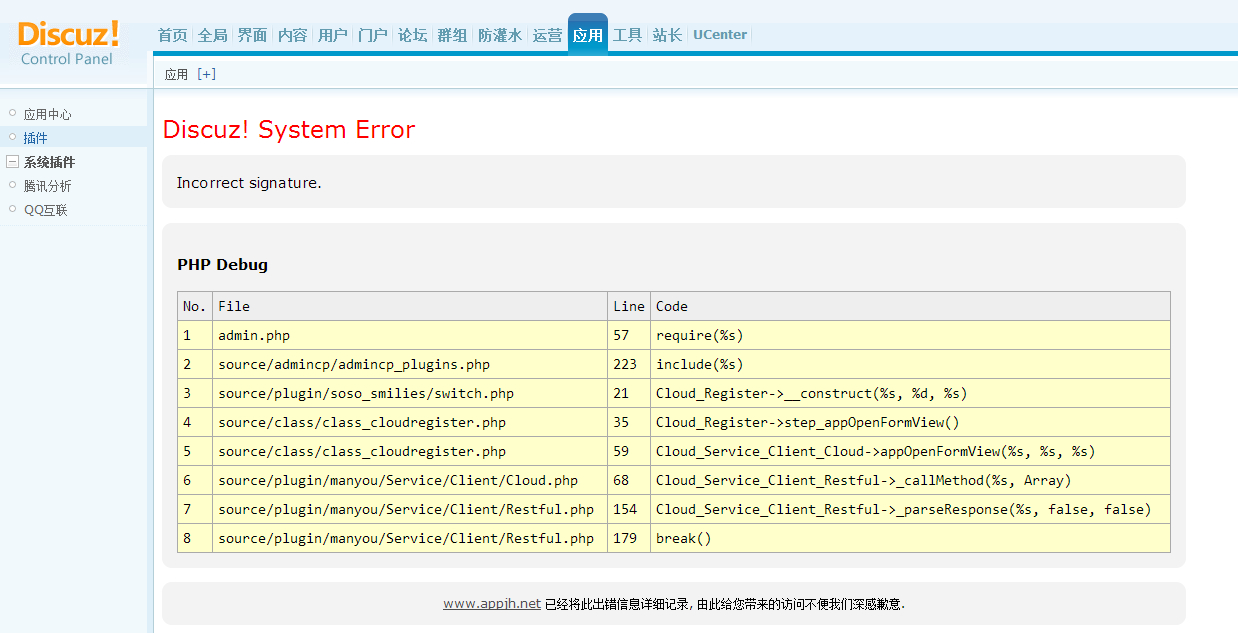The image size is (1238, 633).
Task: Open 应用中心 in the sidebar
Action: point(48,114)
